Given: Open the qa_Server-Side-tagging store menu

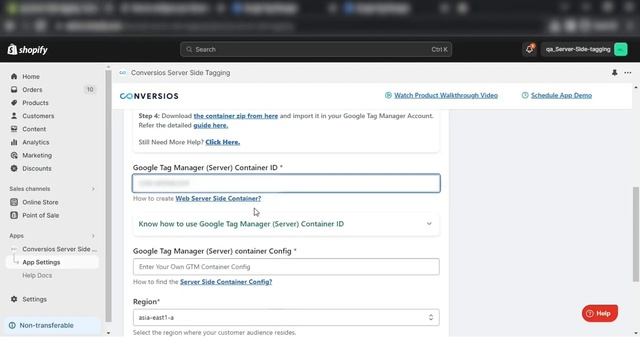Looking at the screenshot, I should [584, 49].
